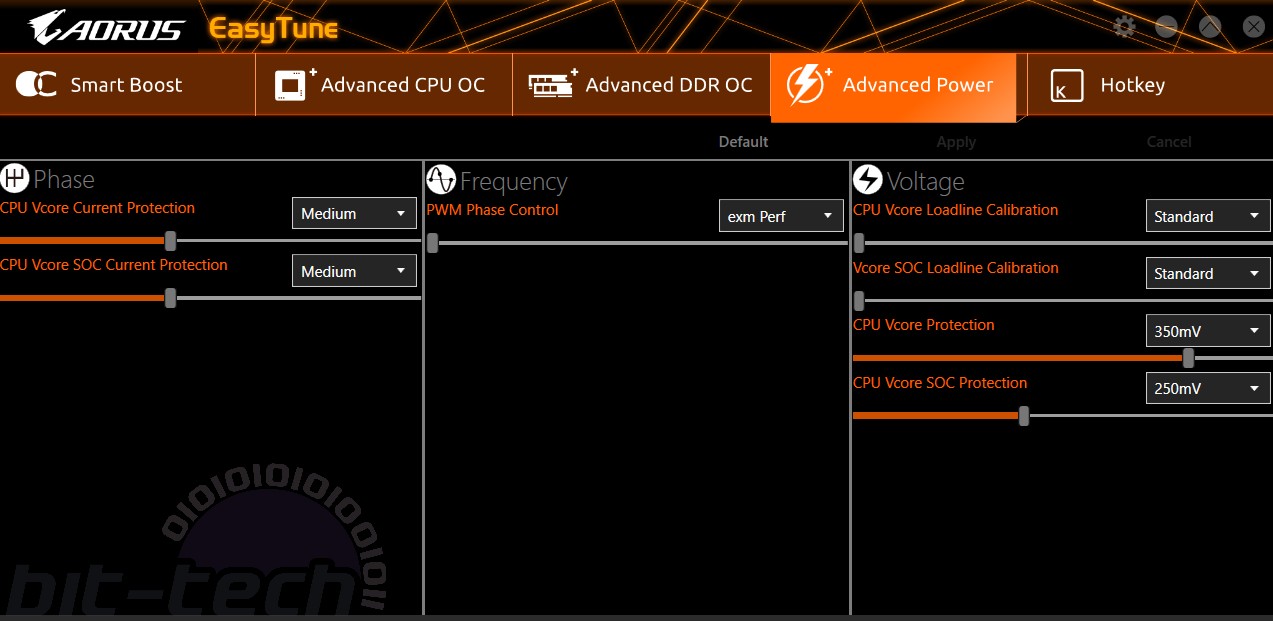Click the "PWM Phase Control" label
This screenshot has height=621, width=1273.
click(x=492, y=210)
